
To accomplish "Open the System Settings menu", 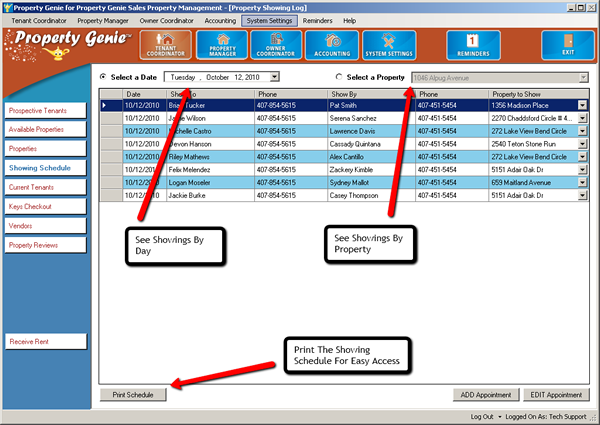I will click(x=269, y=21).
